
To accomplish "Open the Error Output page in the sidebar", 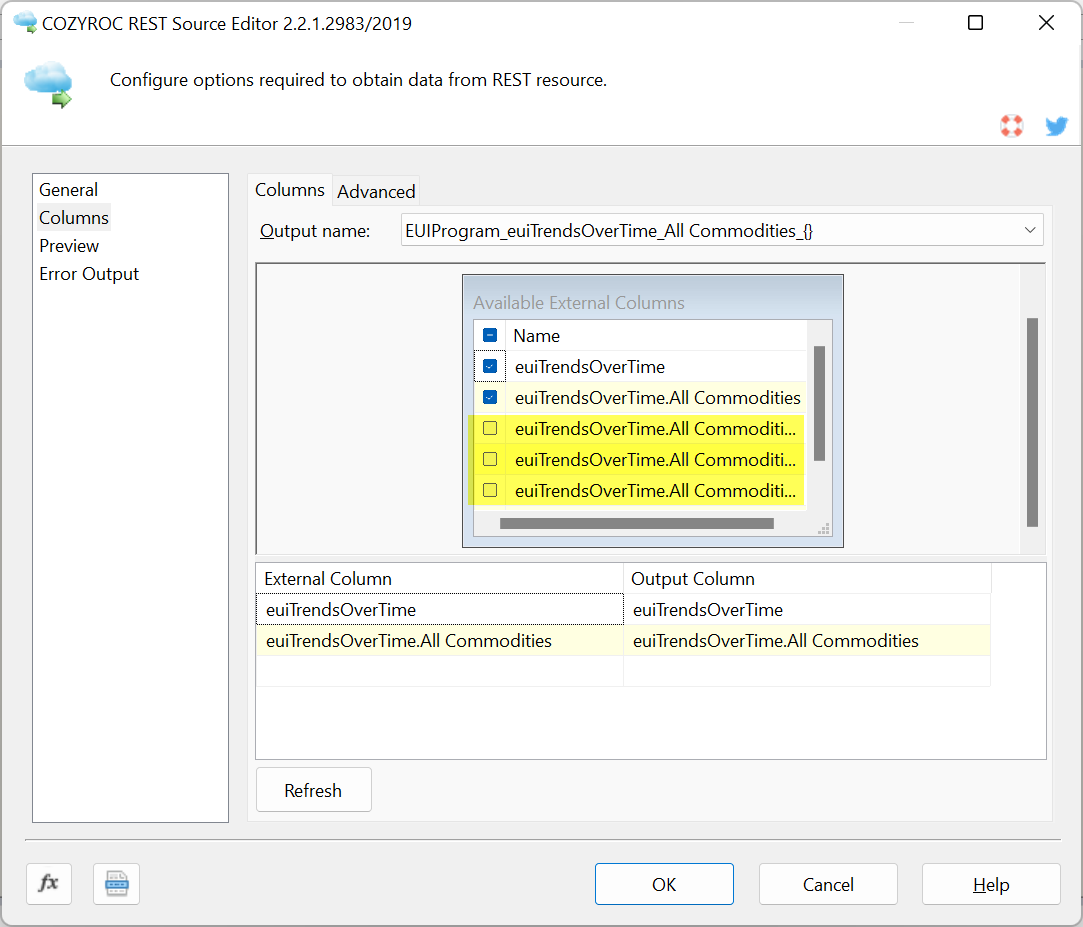I will (x=89, y=274).
